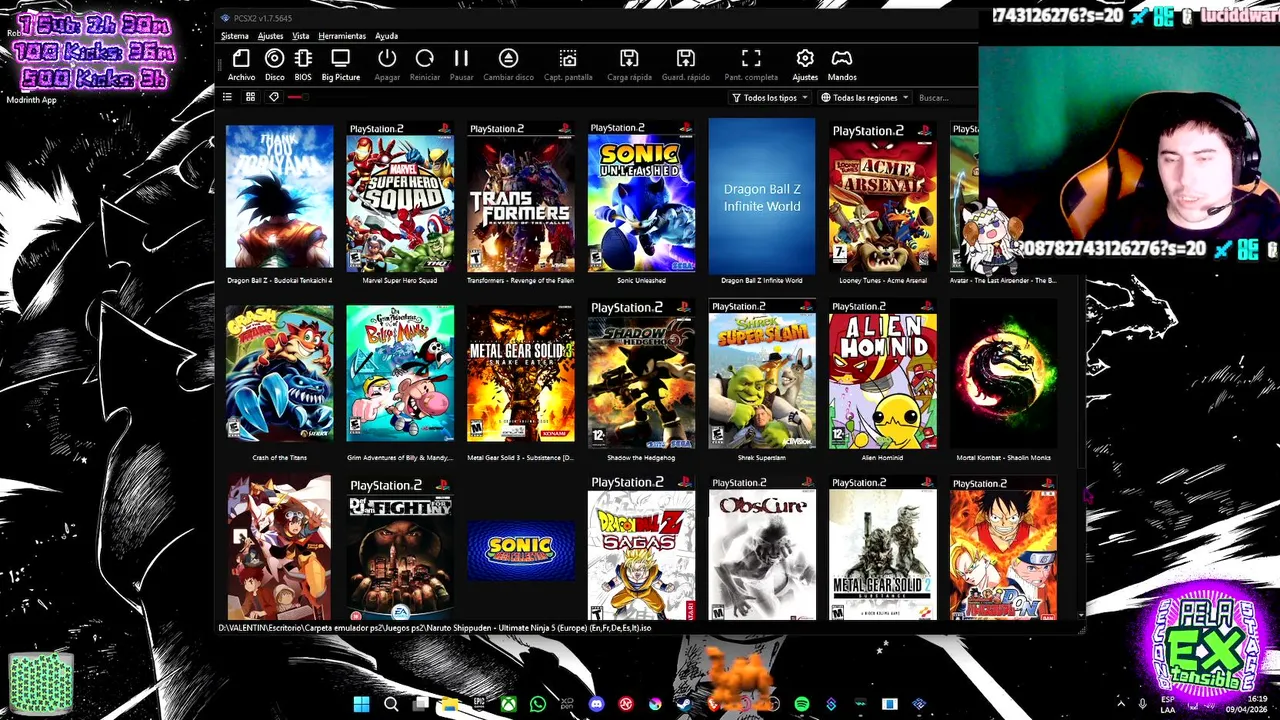Launch Big Picture mode
This screenshot has height=720, width=1280.
tap(341, 65)
